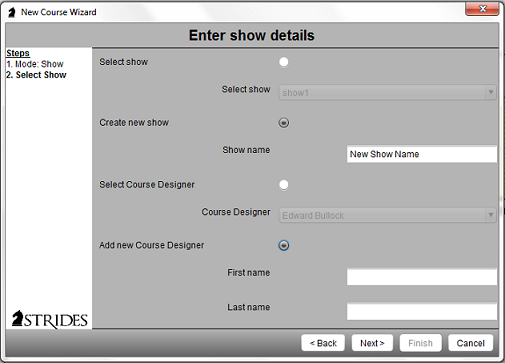Click the 'First name' label
Screen dimensions: 505x363
249,273
